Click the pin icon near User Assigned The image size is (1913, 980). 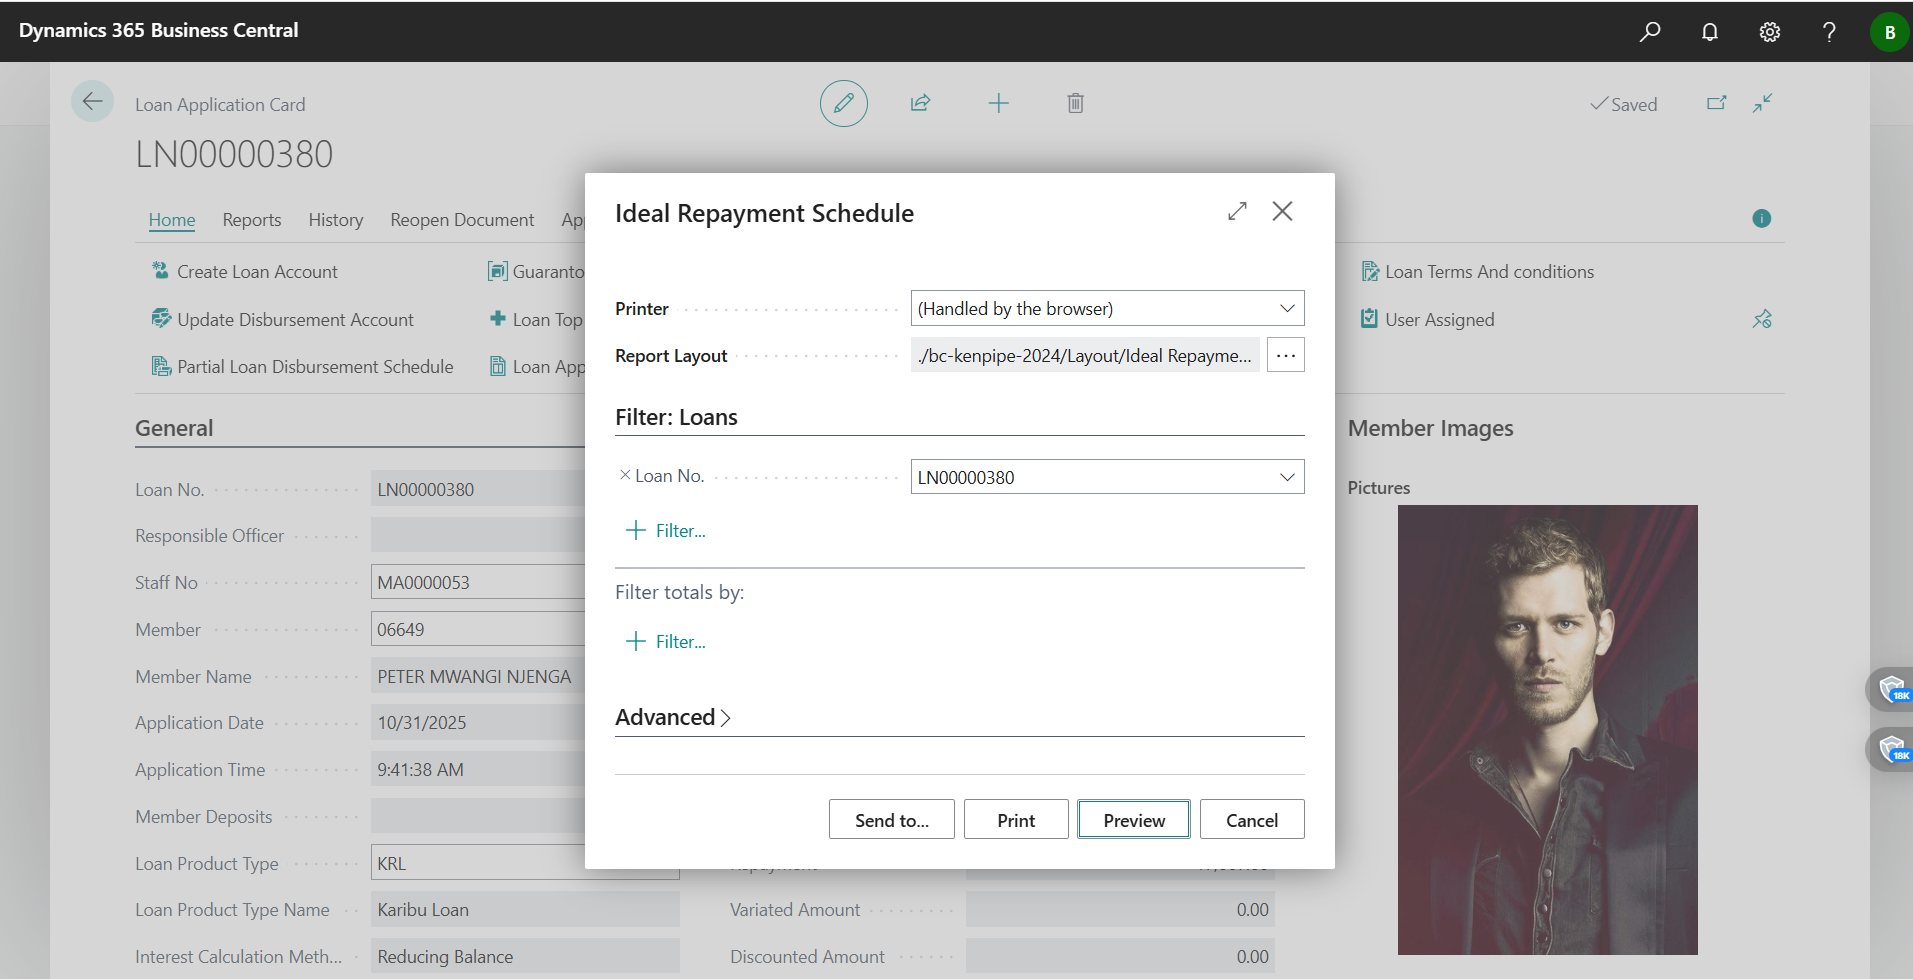pos(1763,319)
